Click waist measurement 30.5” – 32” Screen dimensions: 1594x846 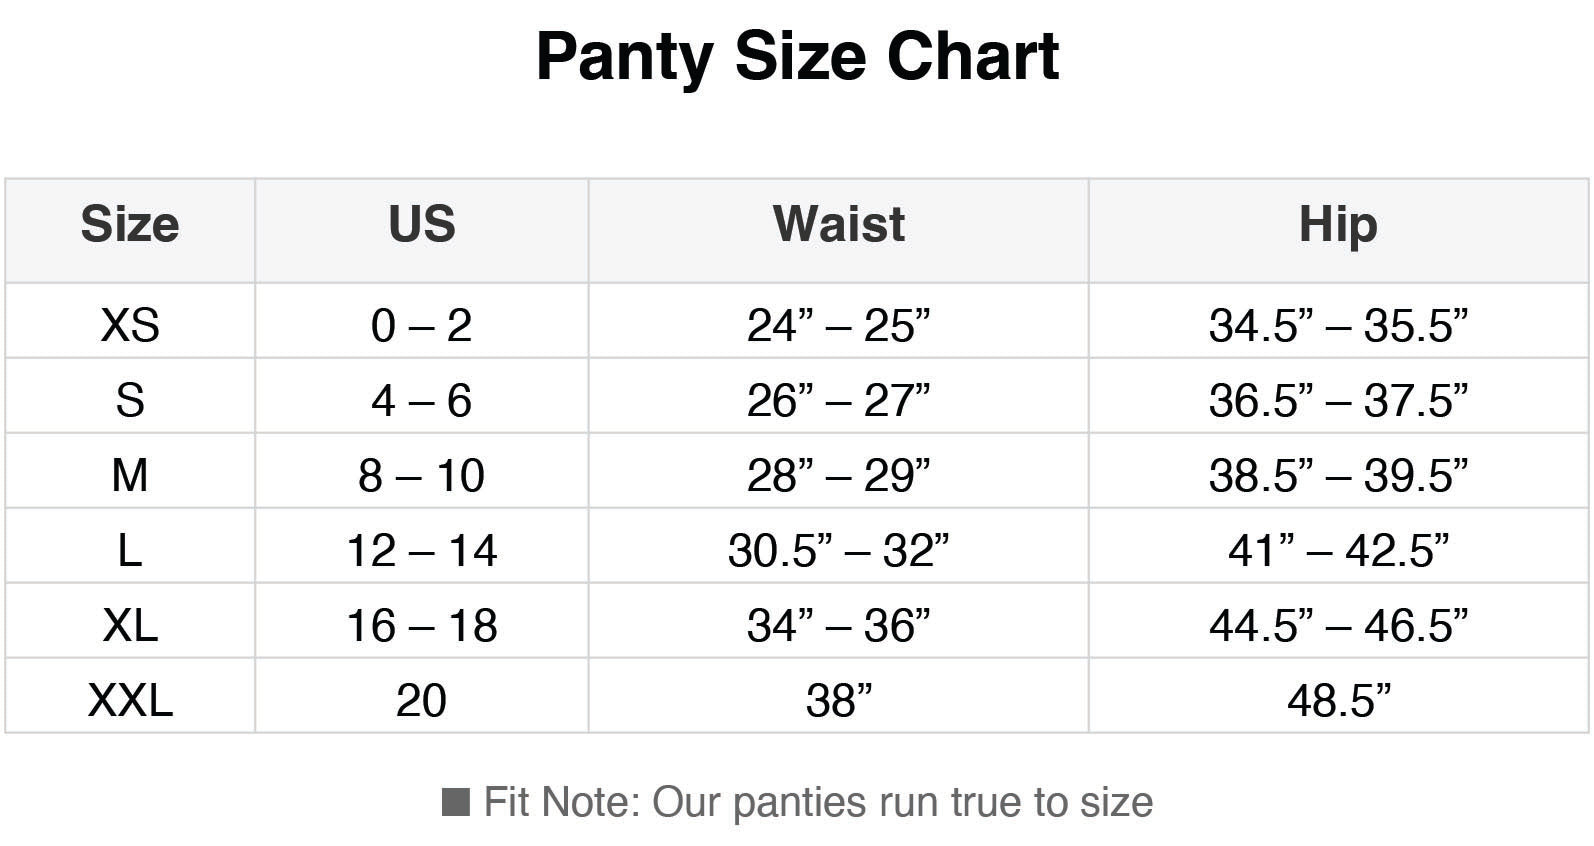(838, 550)
